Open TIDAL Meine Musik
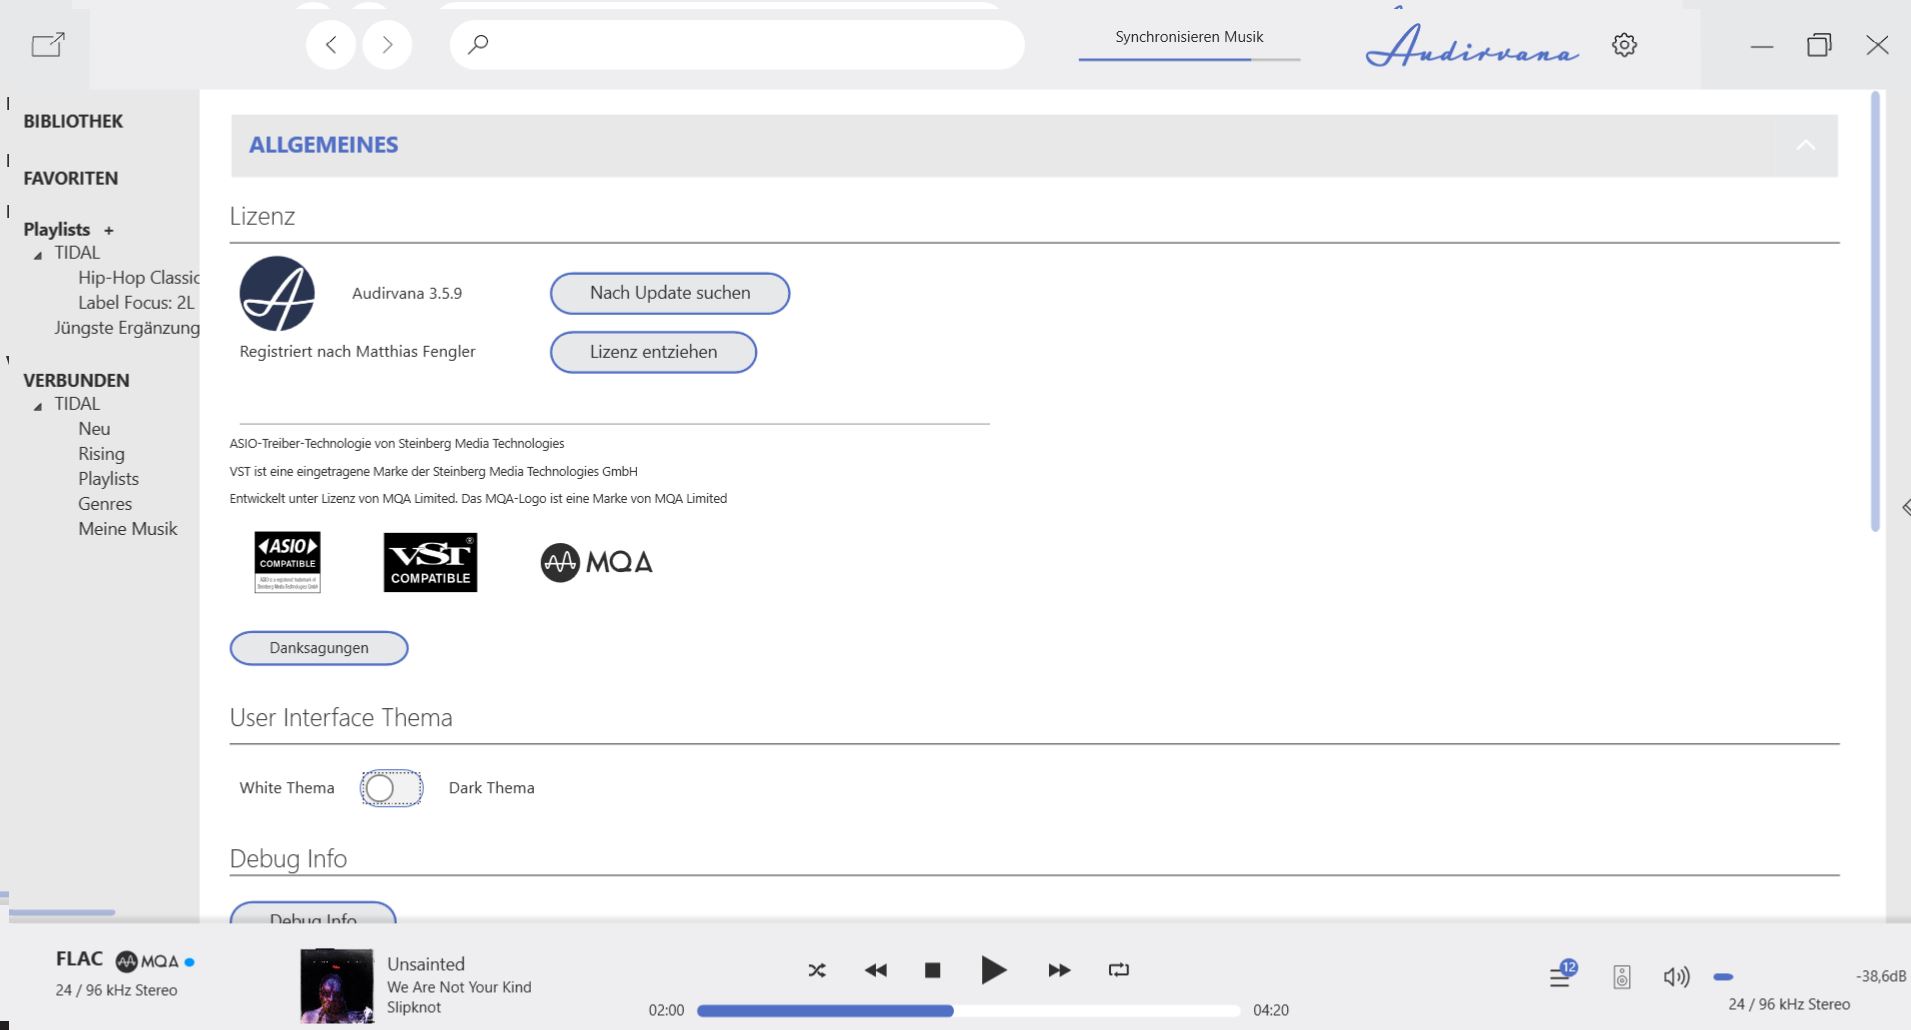Viewport: 1911px width, 1030px height. tap(128, 529)
